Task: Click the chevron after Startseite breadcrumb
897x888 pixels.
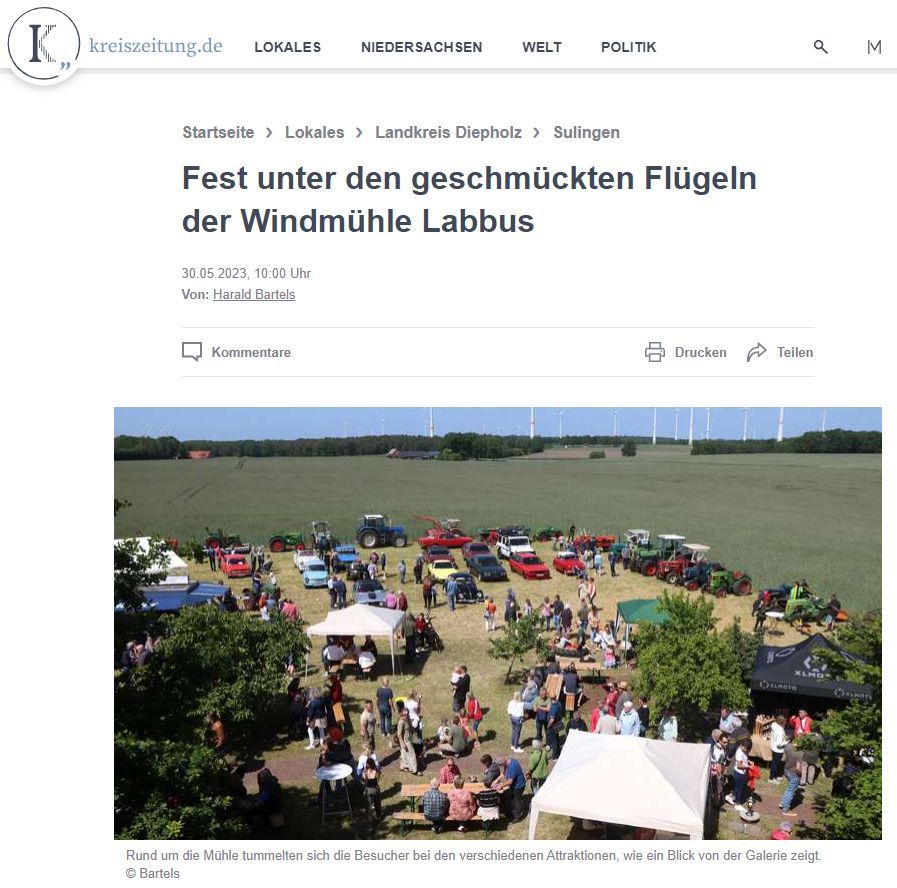Action: point(269,133)
